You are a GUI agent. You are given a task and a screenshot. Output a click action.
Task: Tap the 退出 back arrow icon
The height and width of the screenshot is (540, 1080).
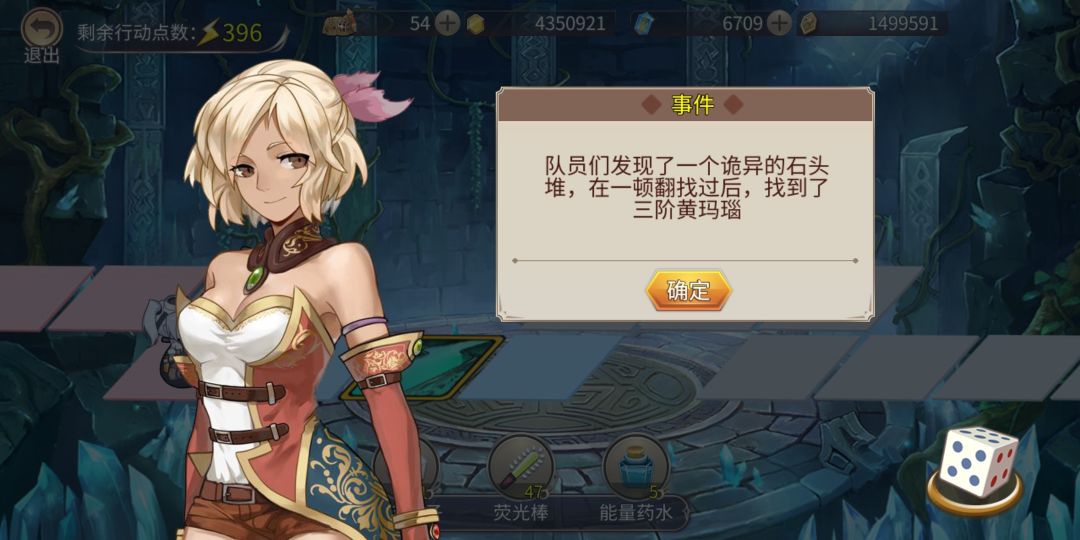coord(42,28)
